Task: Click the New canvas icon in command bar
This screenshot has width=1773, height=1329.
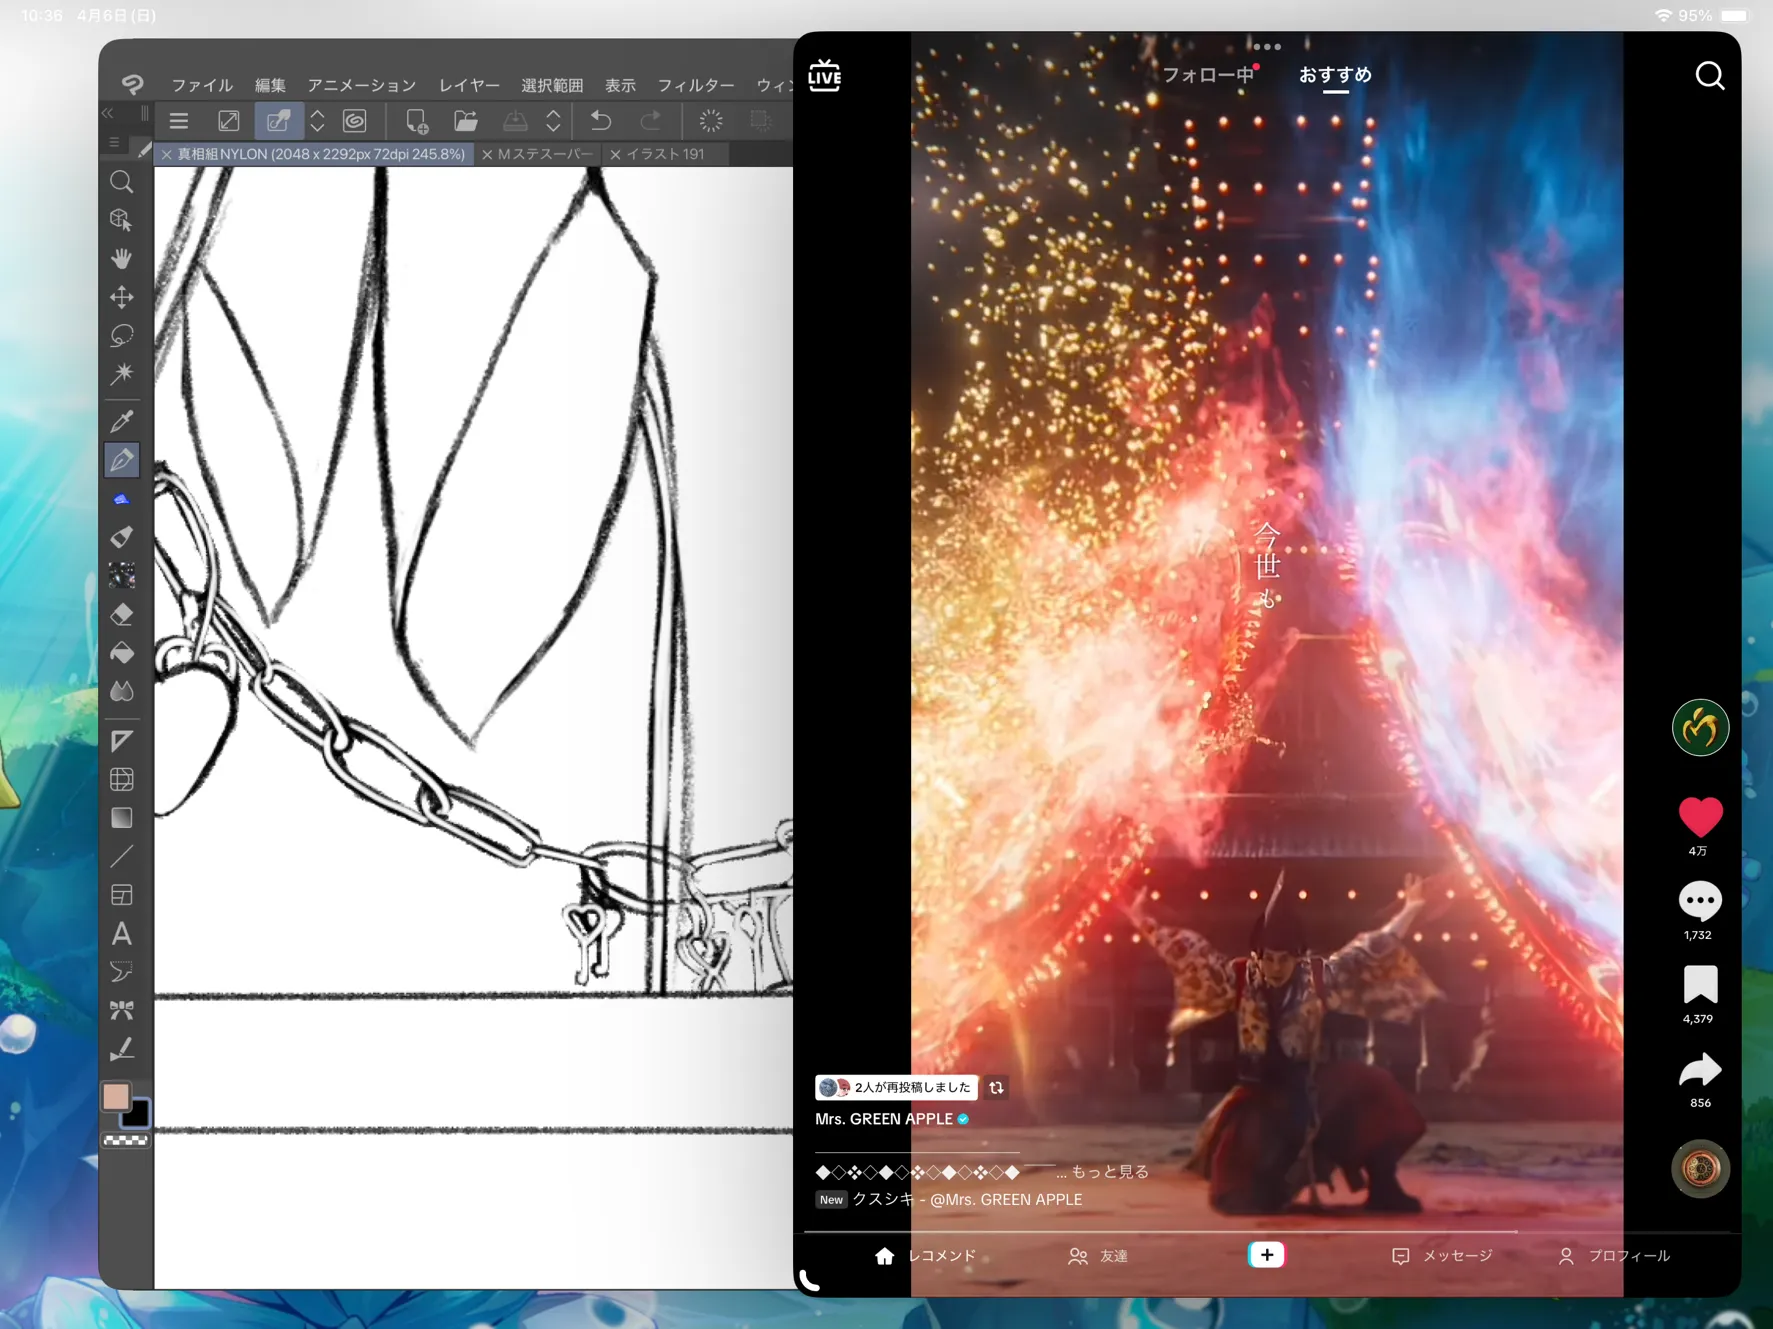Action: click(x=417, y=121)
